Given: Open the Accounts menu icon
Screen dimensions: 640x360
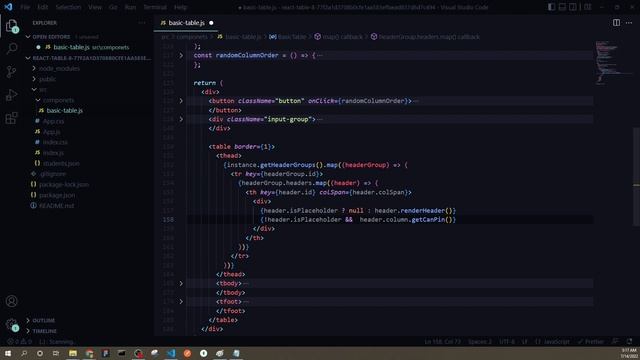Looking at the screenshot, I should [x=11, y=301].
